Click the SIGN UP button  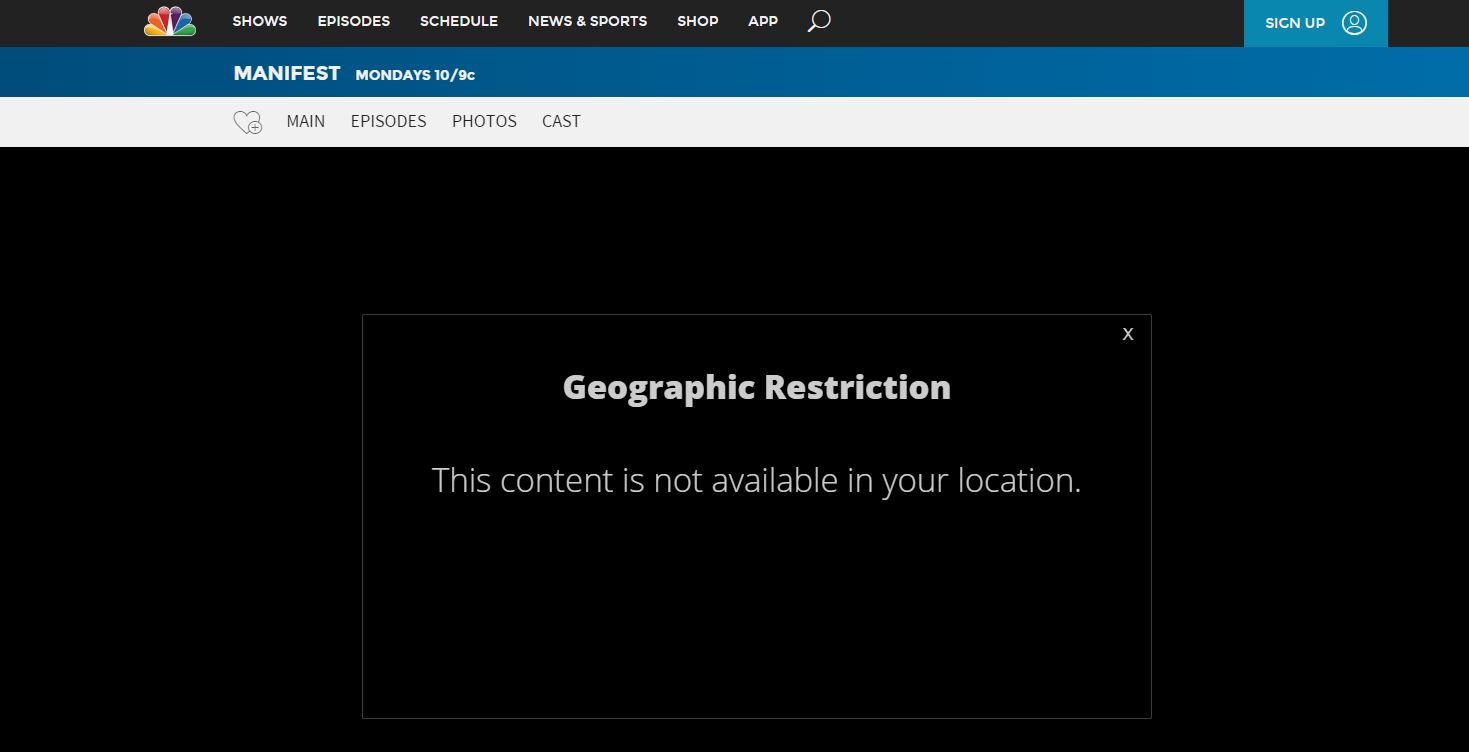click(1316, 23)
